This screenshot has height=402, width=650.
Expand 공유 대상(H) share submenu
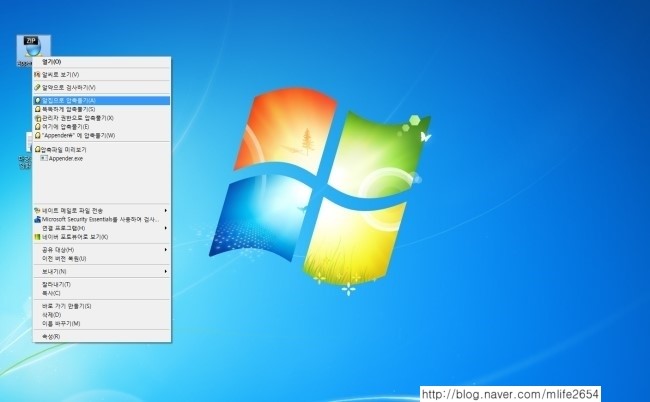tap(102, 249)
